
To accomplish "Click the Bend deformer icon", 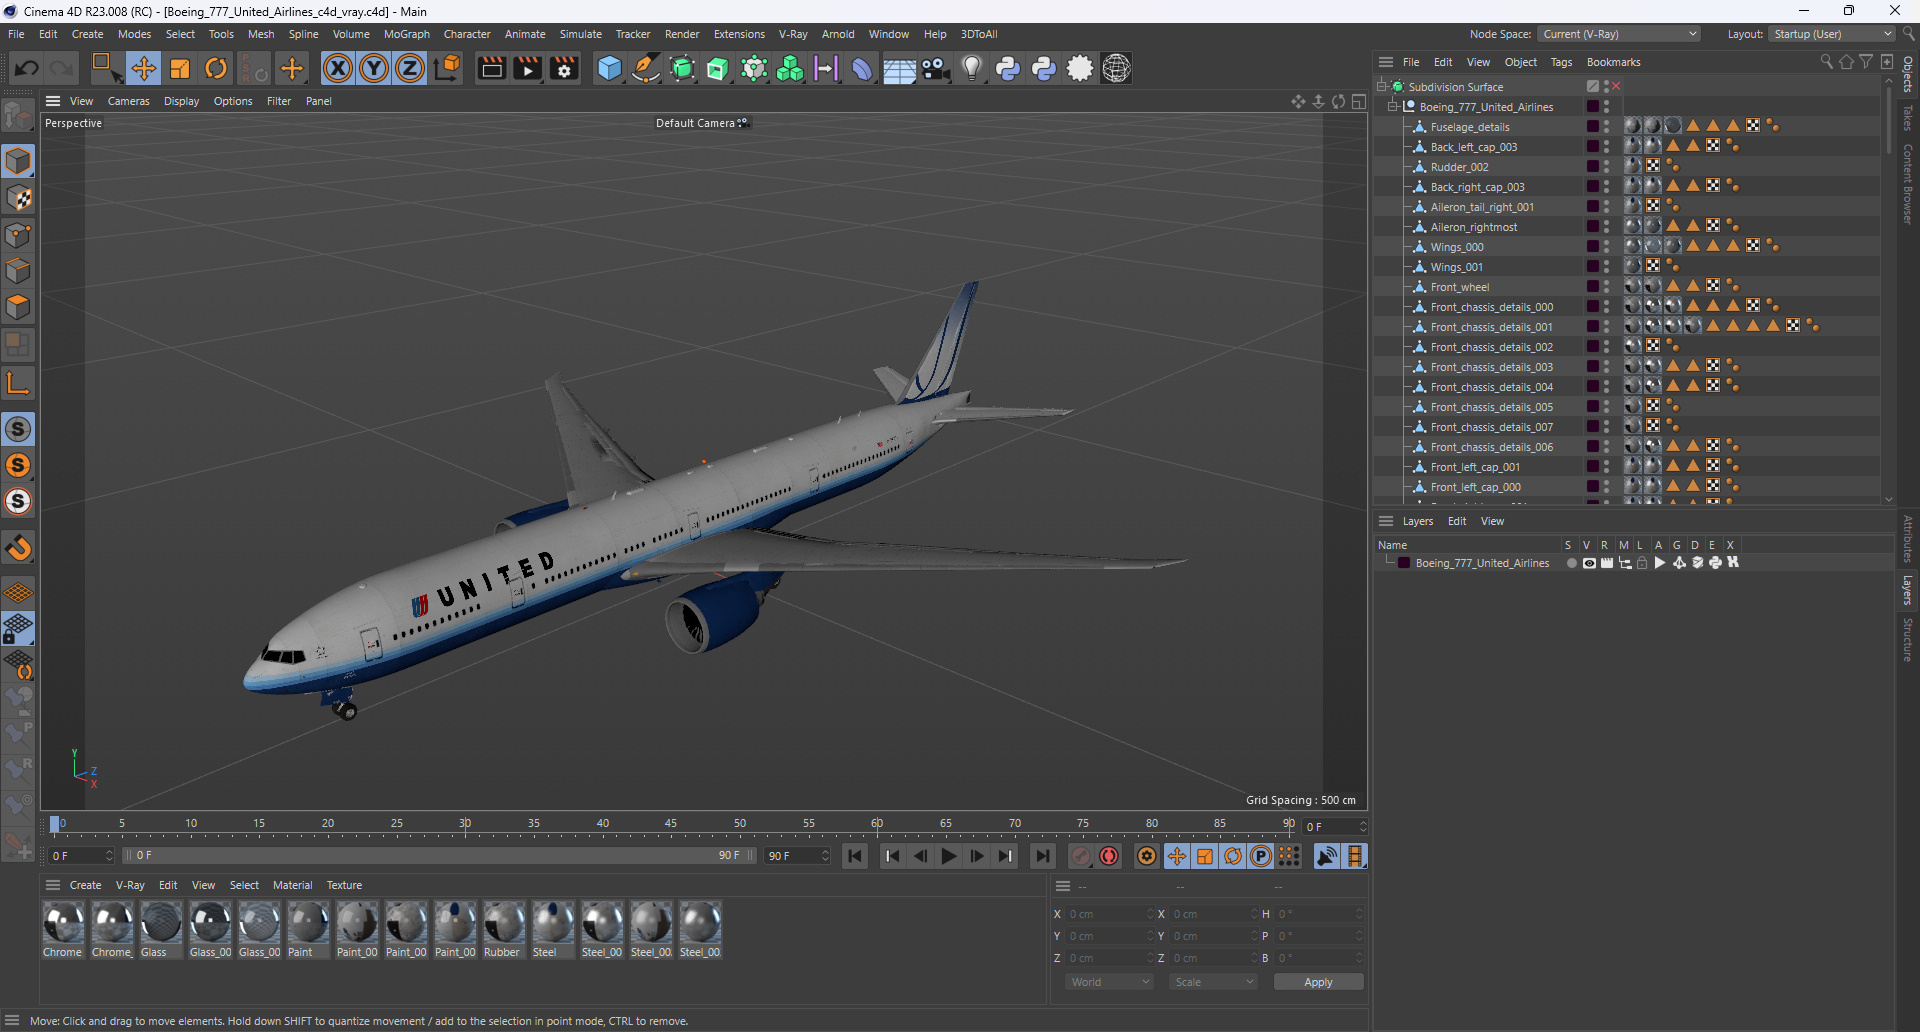I will [862, 68].
